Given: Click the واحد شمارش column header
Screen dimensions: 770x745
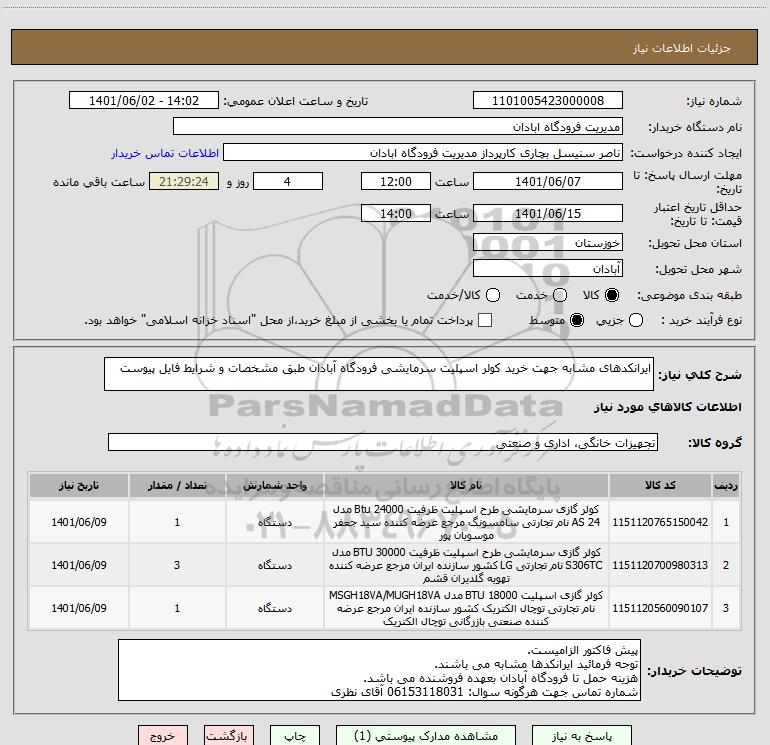Looking at the screenshot, I should pos(275,485).
